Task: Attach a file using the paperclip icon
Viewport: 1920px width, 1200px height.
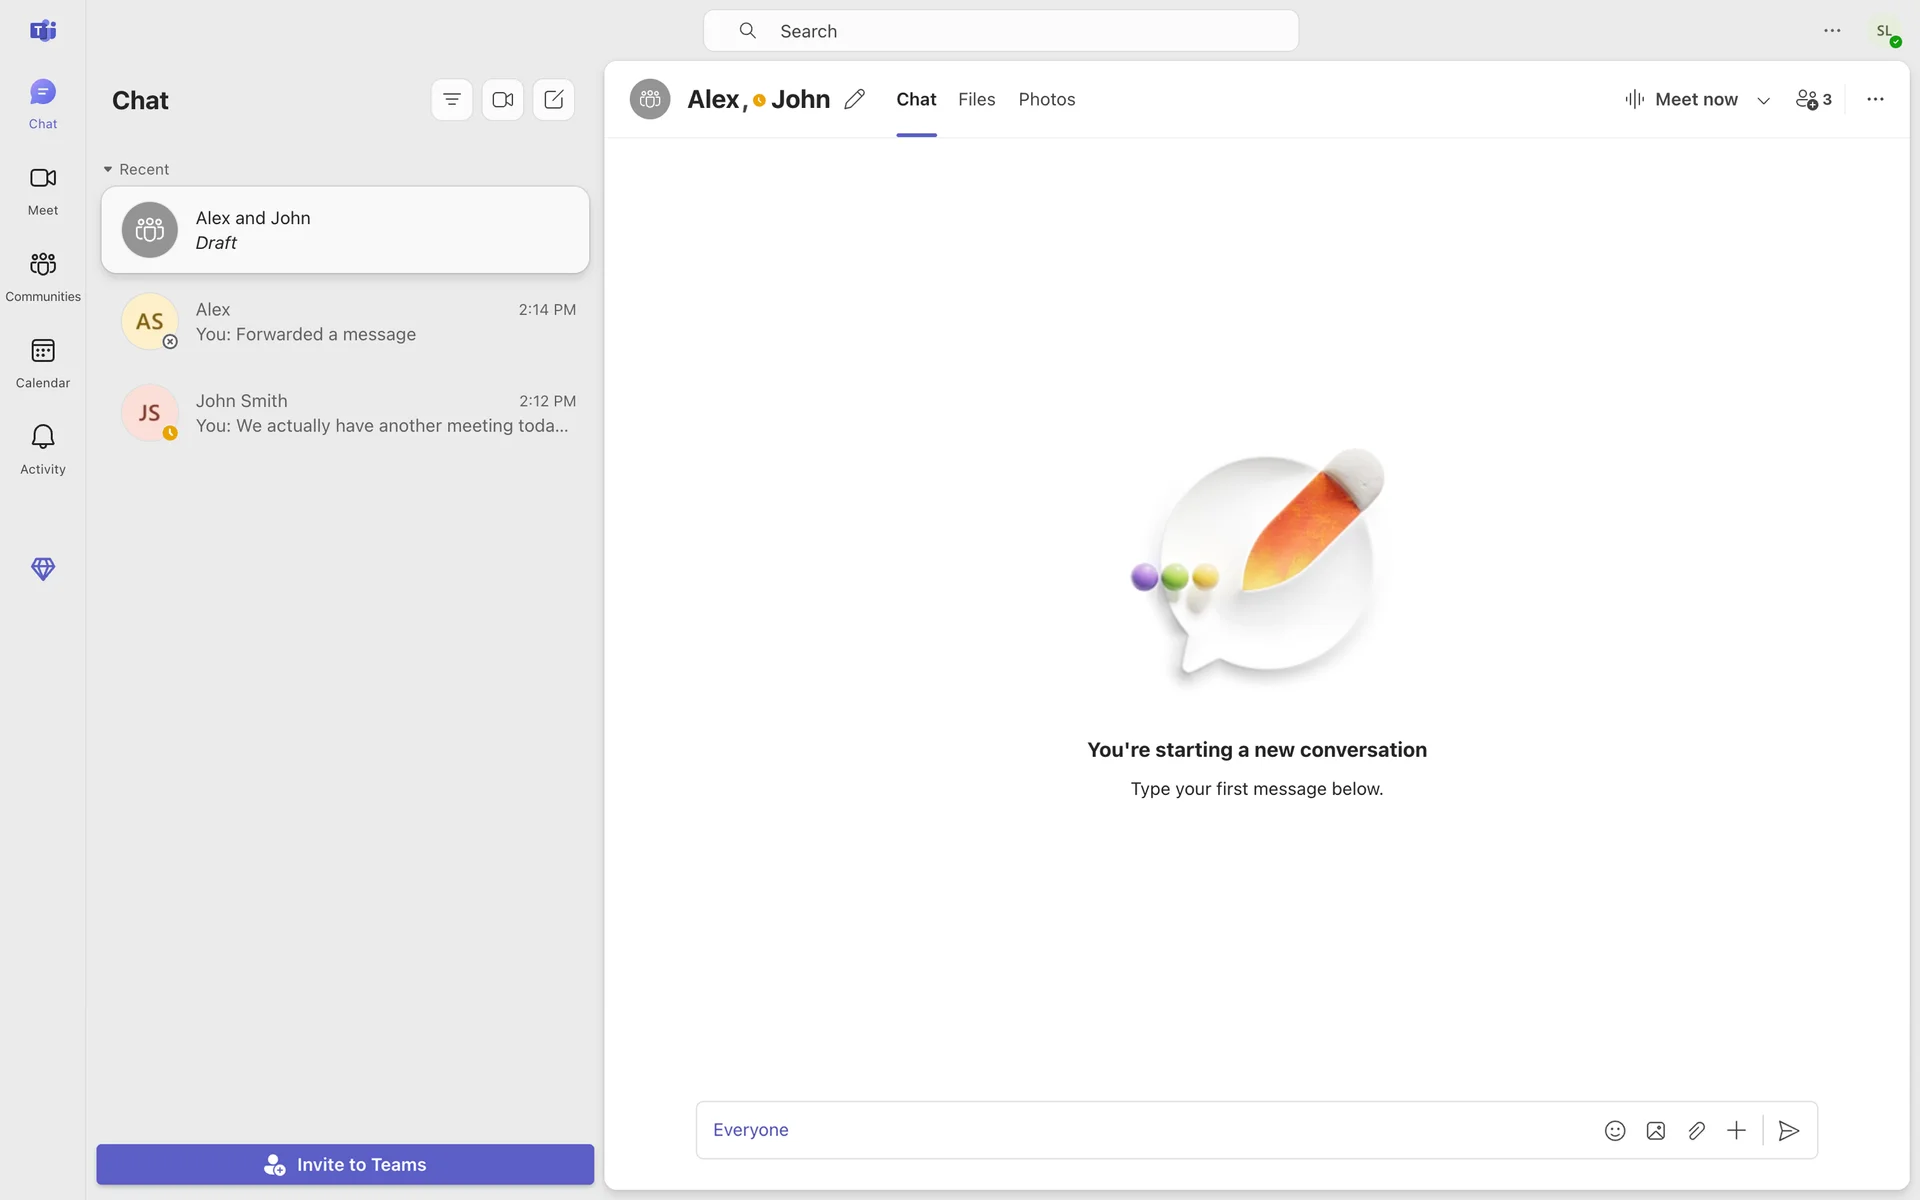Action: [1696, 1130]
